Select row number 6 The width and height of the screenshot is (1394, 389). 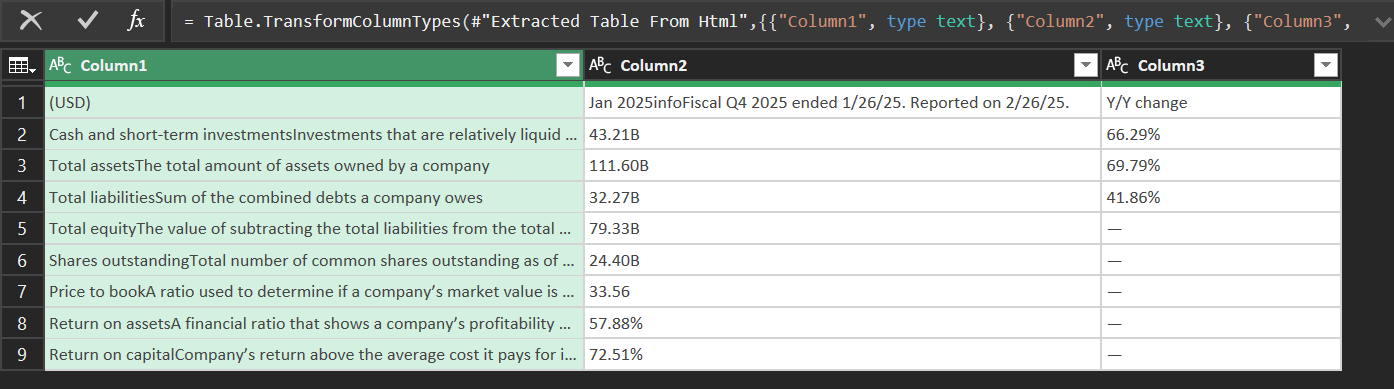22,260
